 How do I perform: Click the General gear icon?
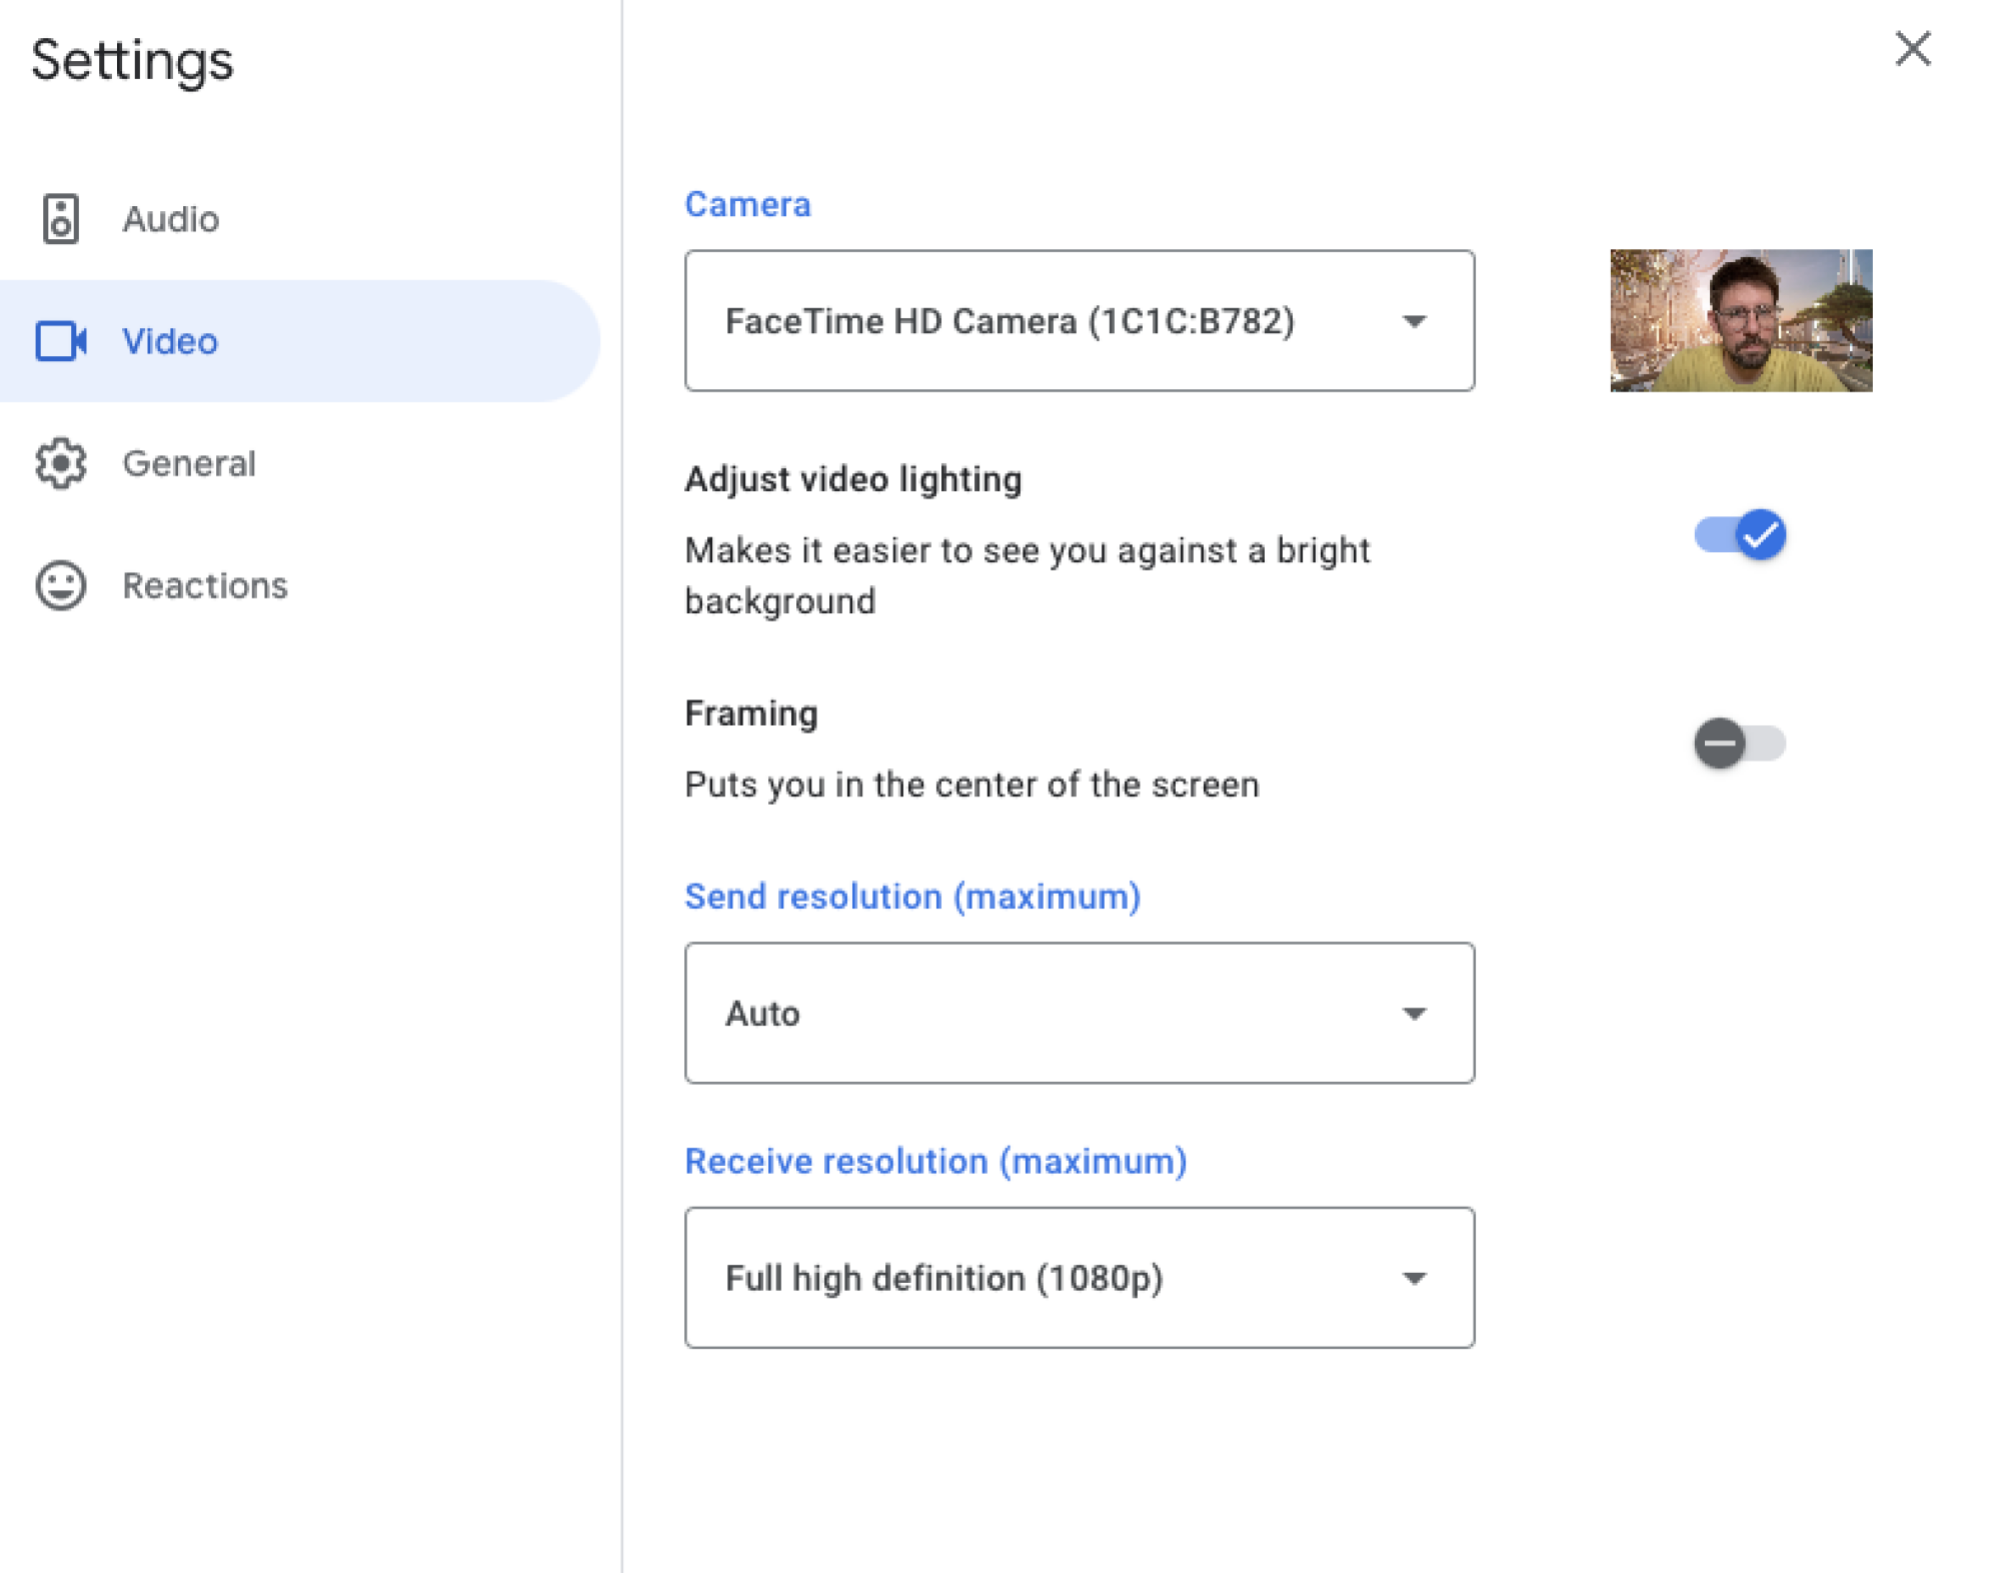click(61, 464)
